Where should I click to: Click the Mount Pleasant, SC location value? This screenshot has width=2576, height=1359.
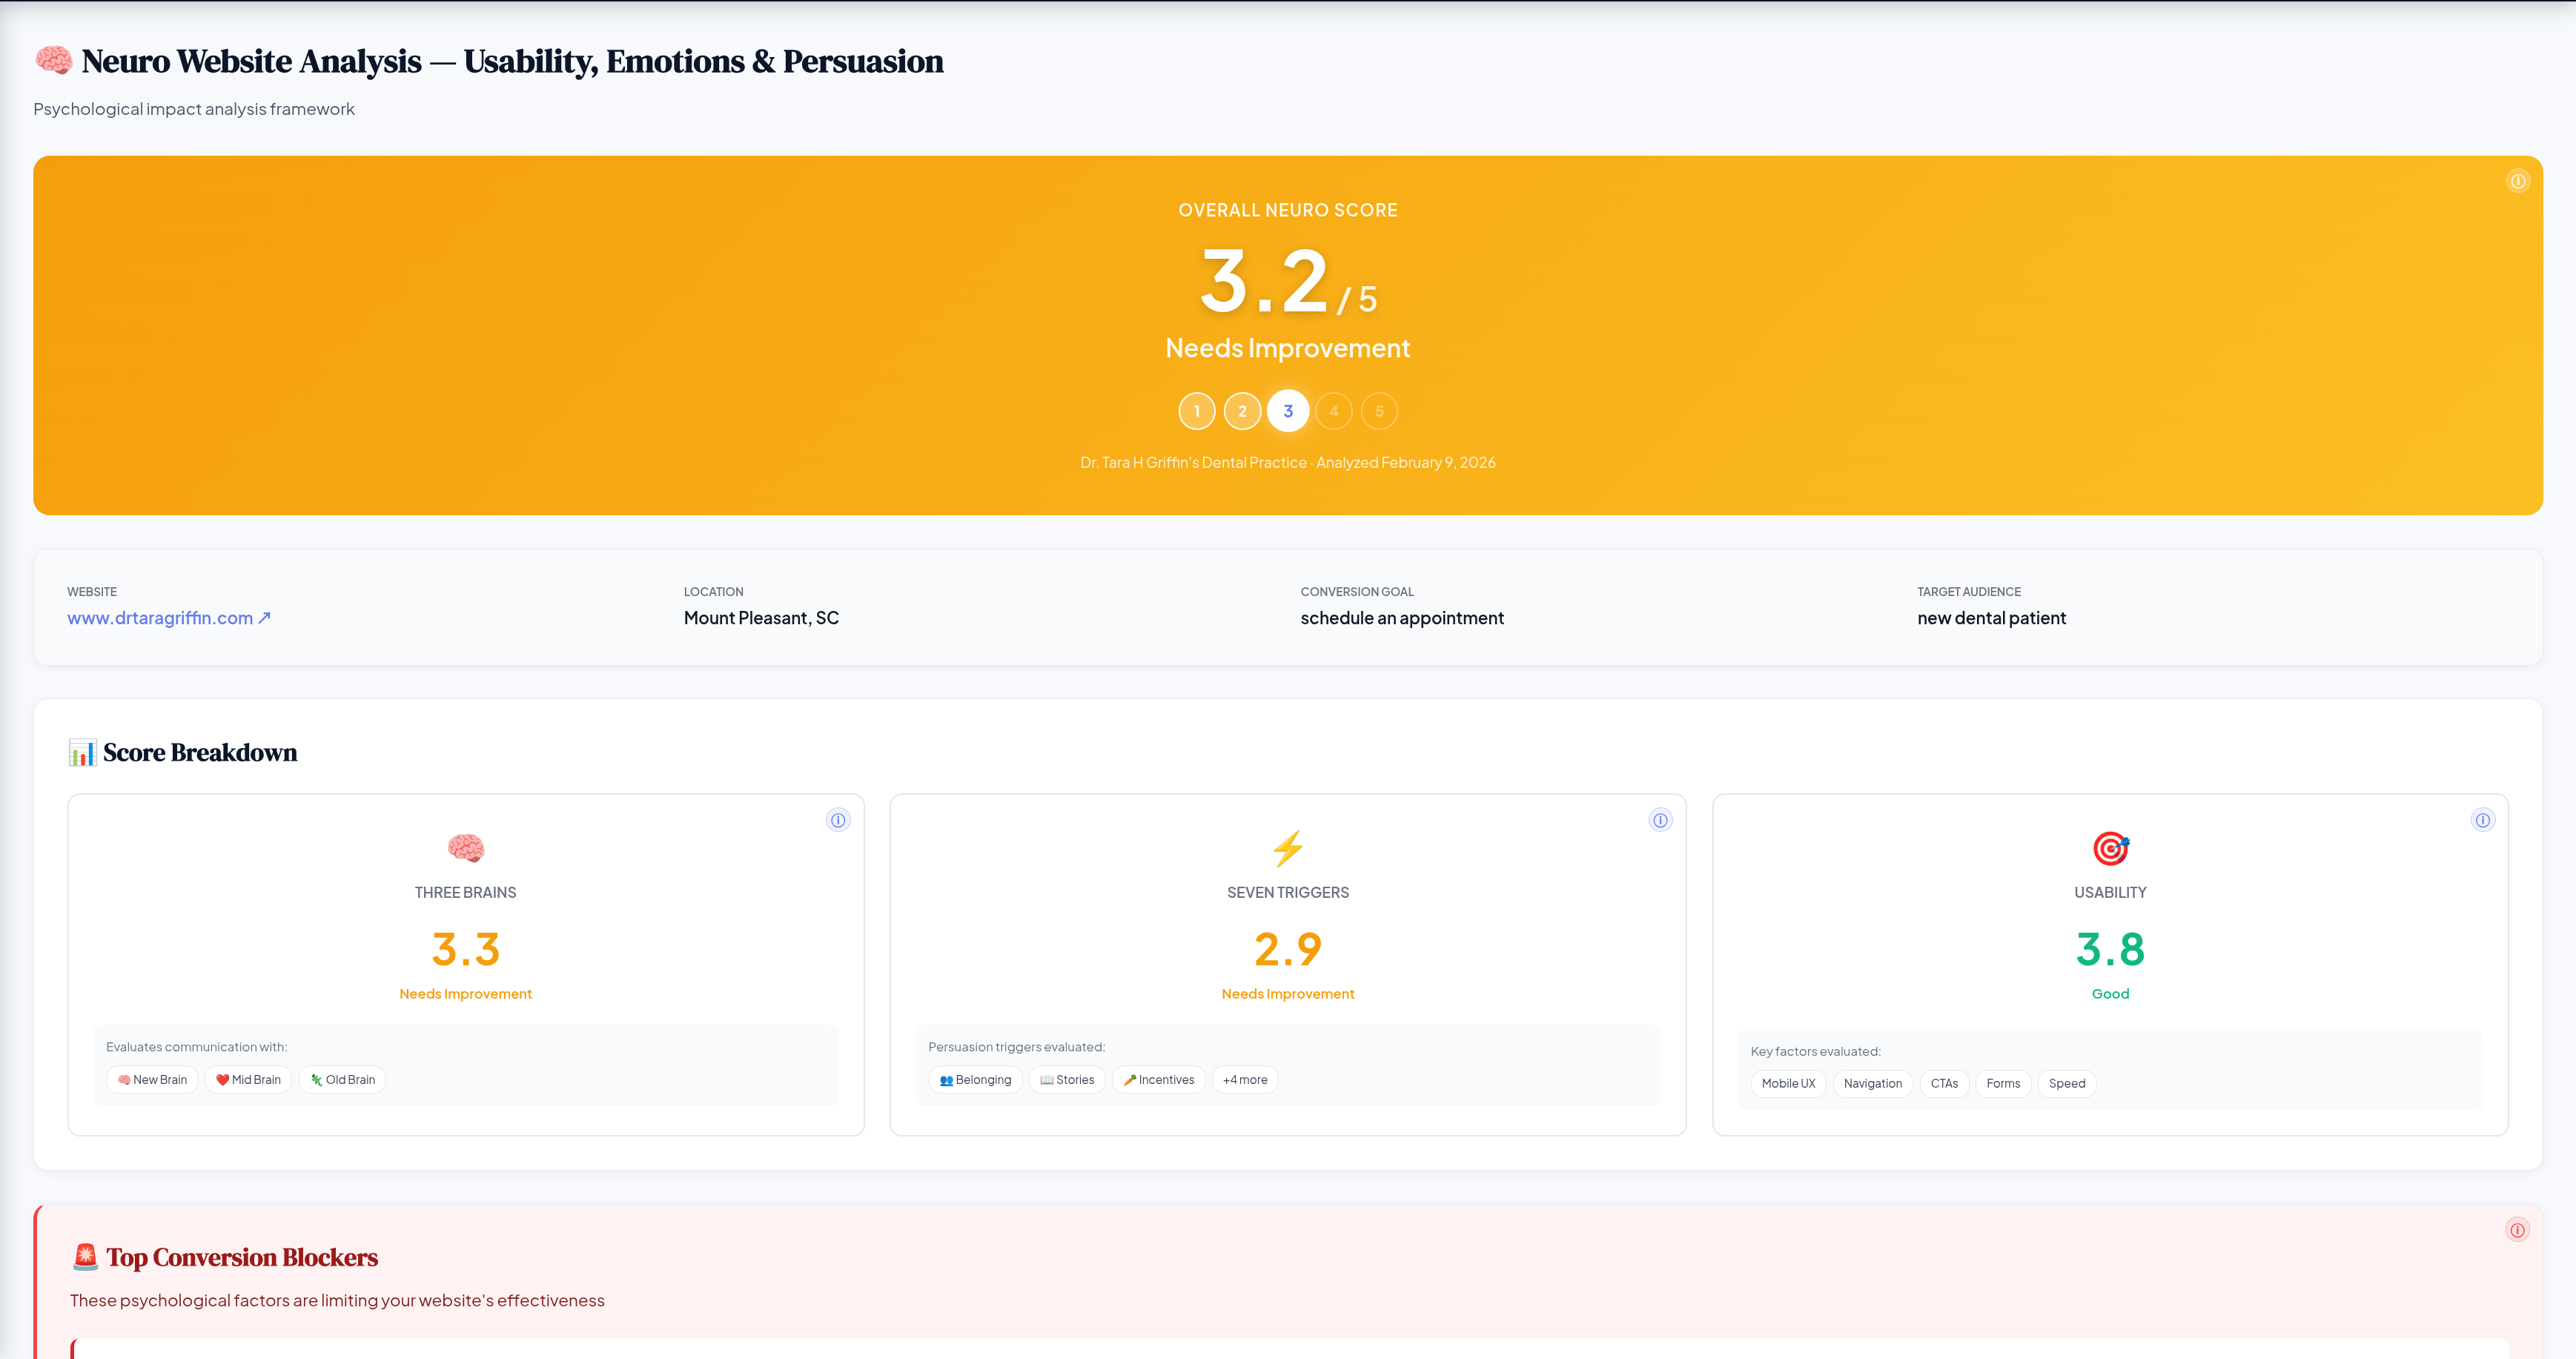pyautogui.click(x=761, y=618)
